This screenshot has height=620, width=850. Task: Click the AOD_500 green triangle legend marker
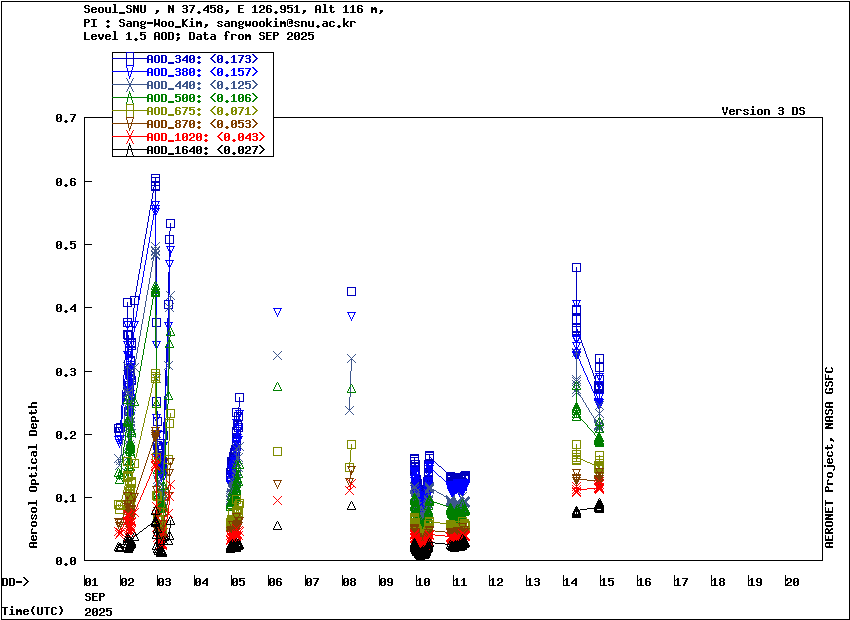tap(129, 98)
